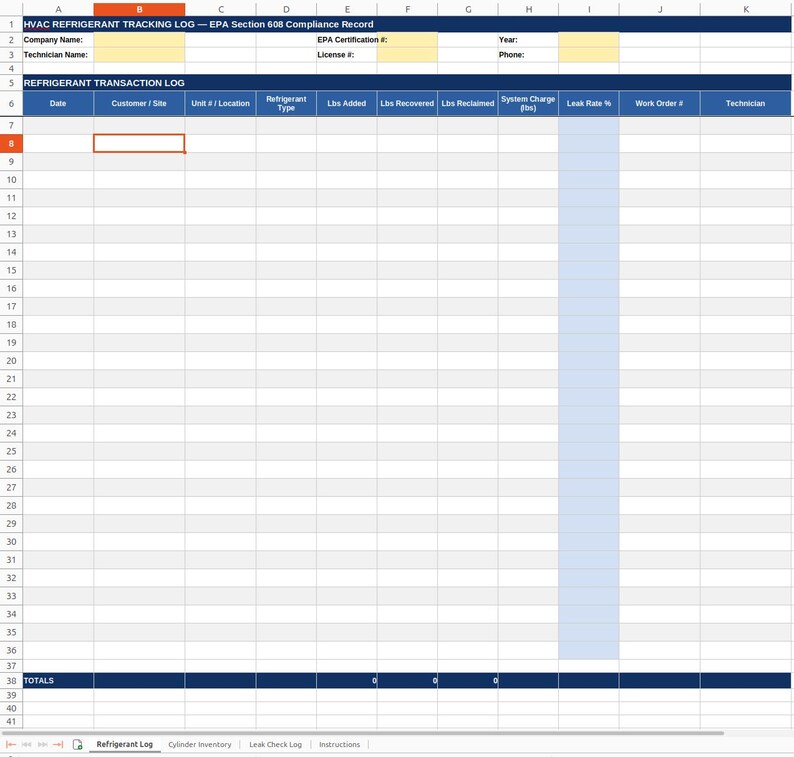This screenshot has width=794, height=757.
Task: Click the last sheet navigation arrow
Action: (x=58, y=744)
